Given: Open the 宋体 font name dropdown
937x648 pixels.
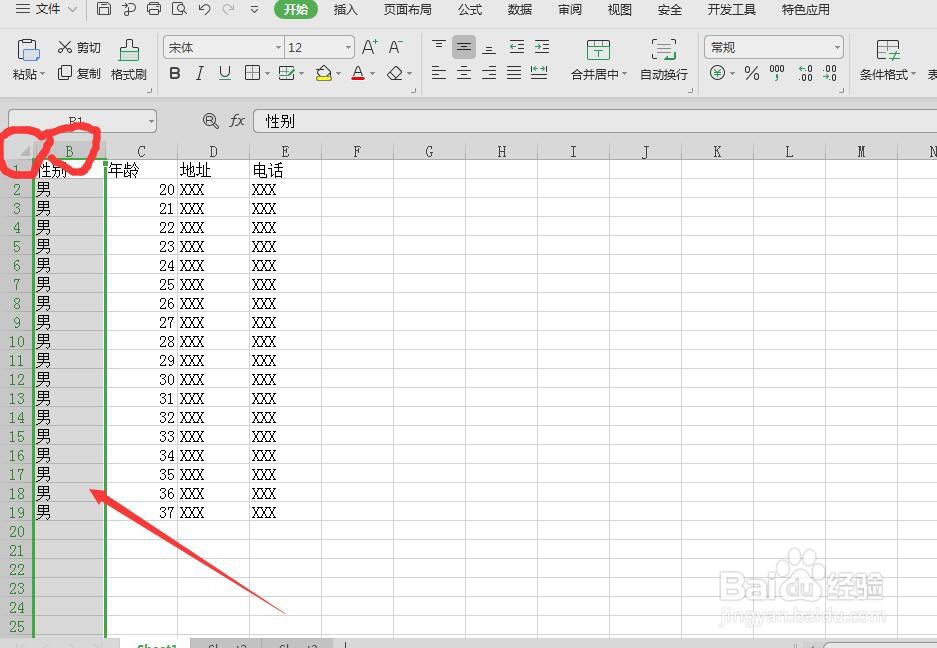Looking at the screenshot, I should pyautogui.click(x=278, y=47).
